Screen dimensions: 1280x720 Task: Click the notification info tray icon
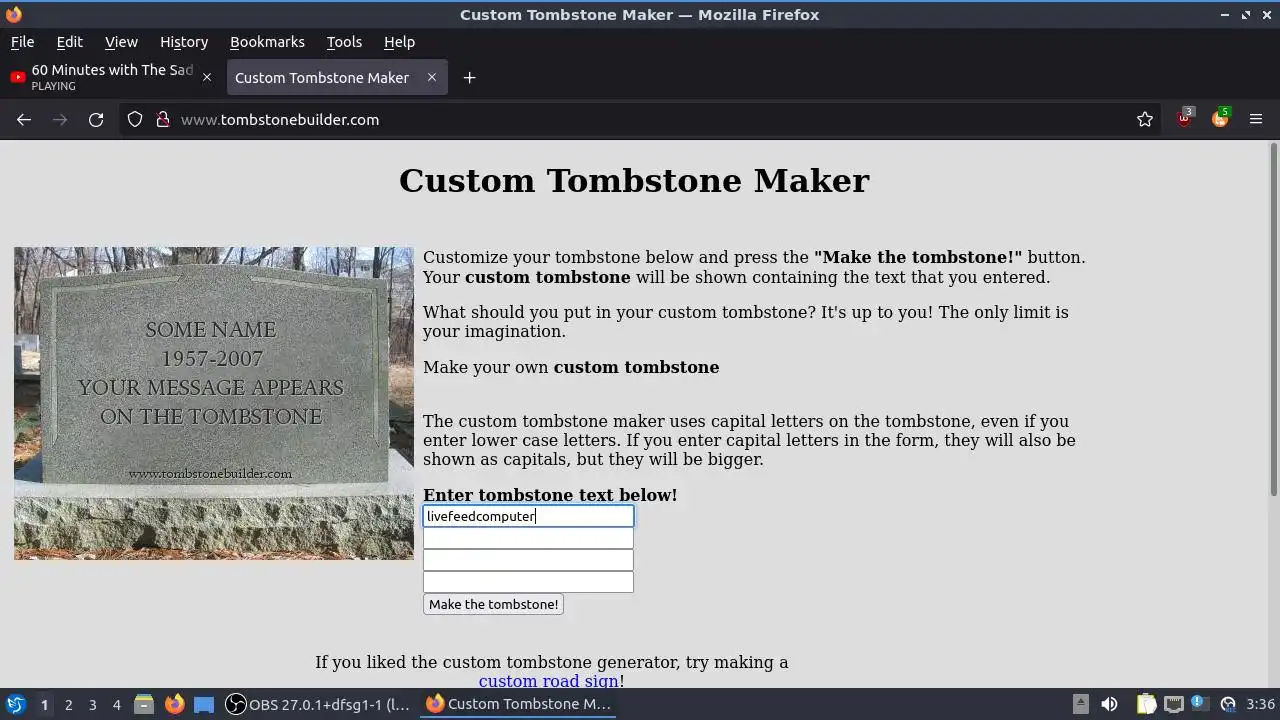[x=1199, y=703]
